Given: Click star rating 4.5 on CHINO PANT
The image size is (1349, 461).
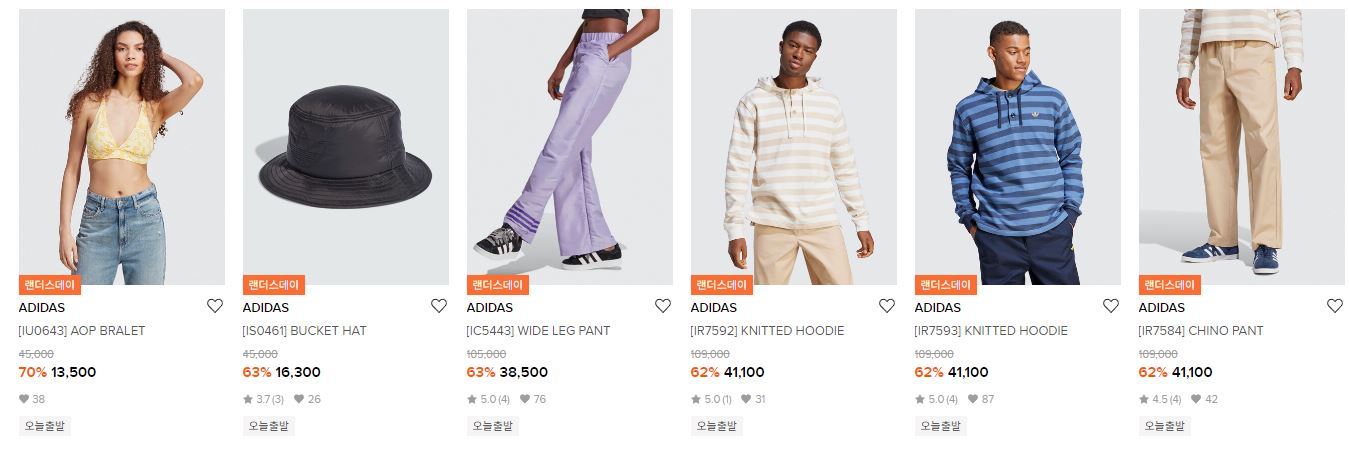Looking at the screenshot, I should [1160, 399].
